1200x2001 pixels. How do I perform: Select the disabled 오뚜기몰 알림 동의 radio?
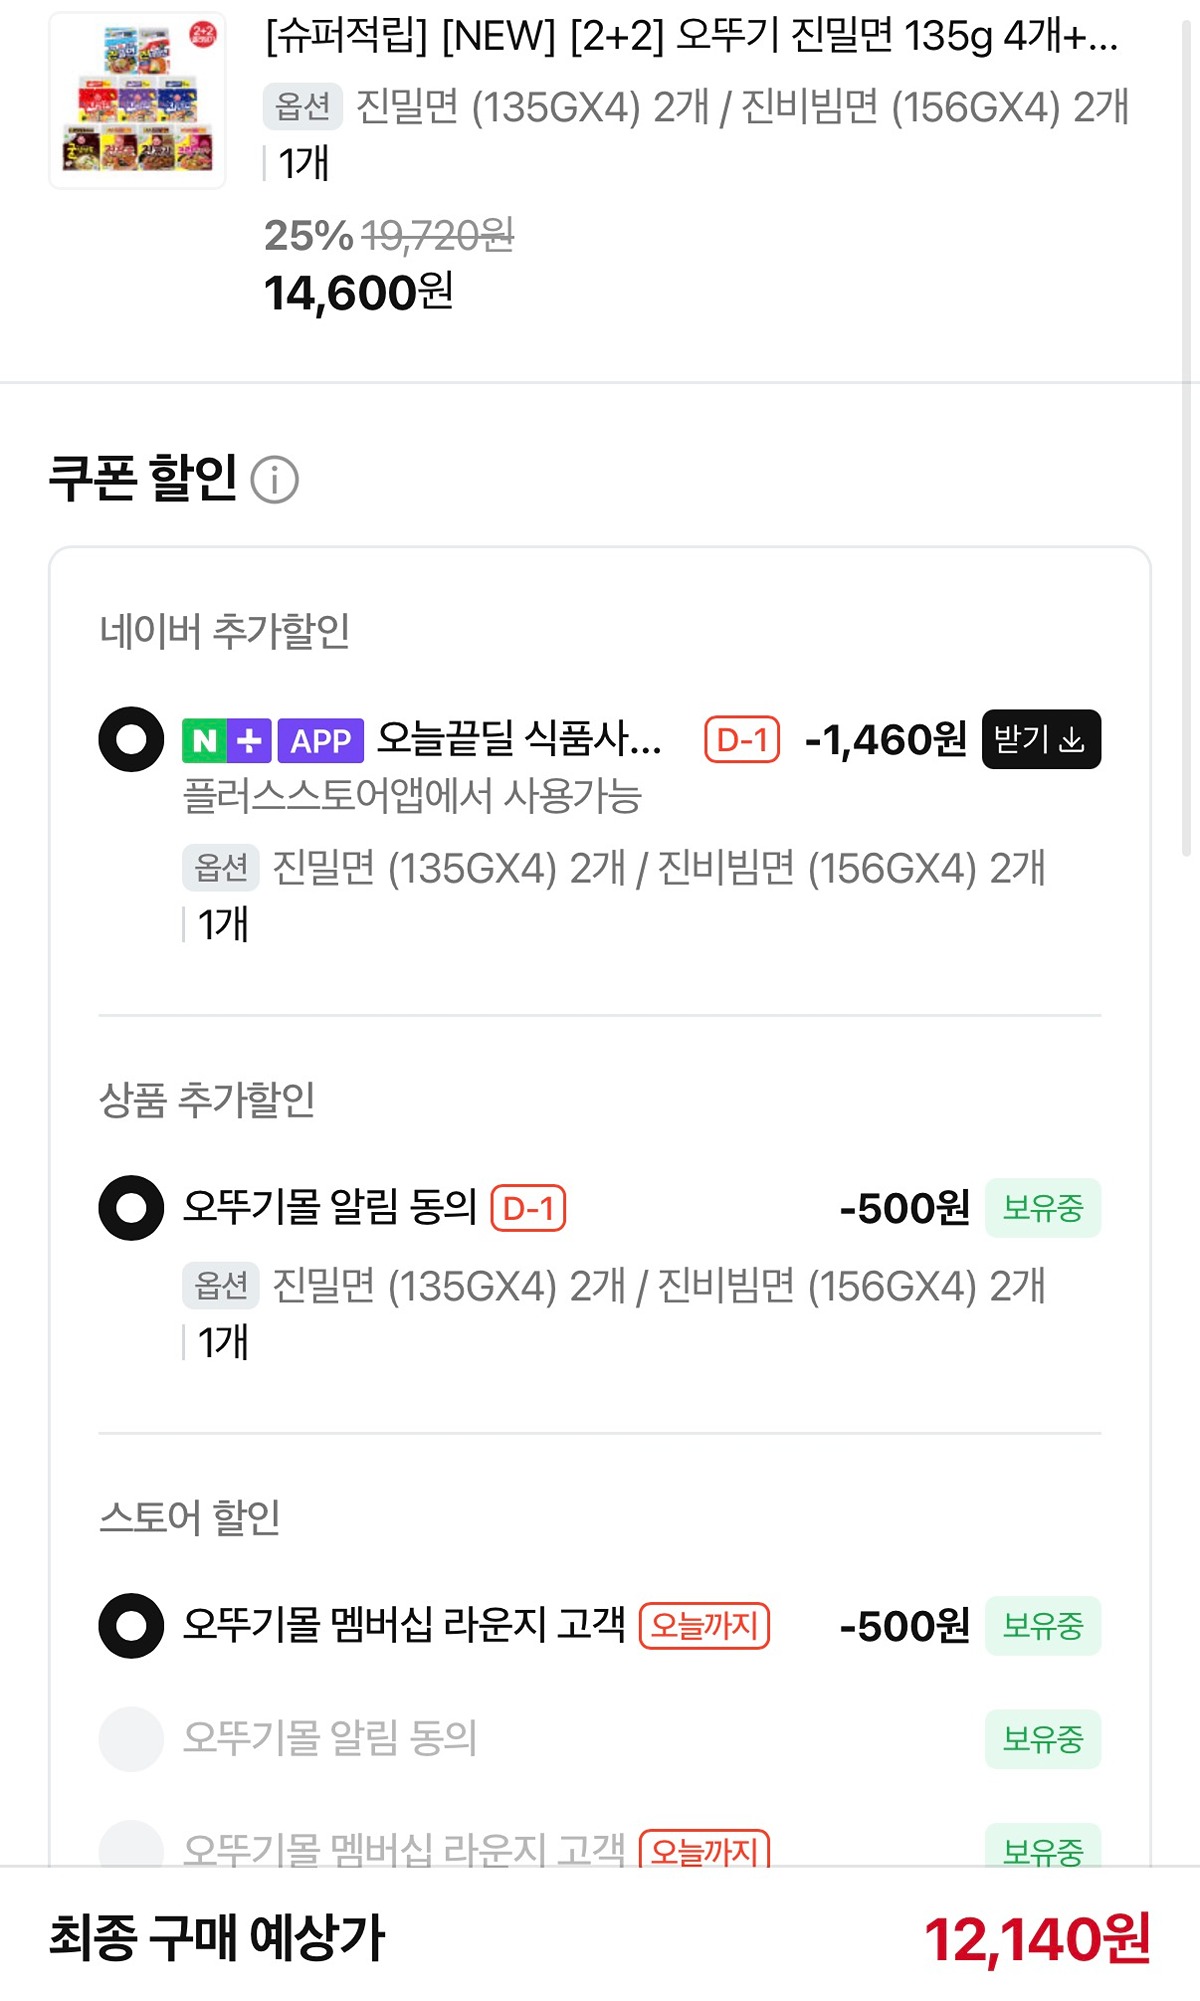coord(131,1739)
